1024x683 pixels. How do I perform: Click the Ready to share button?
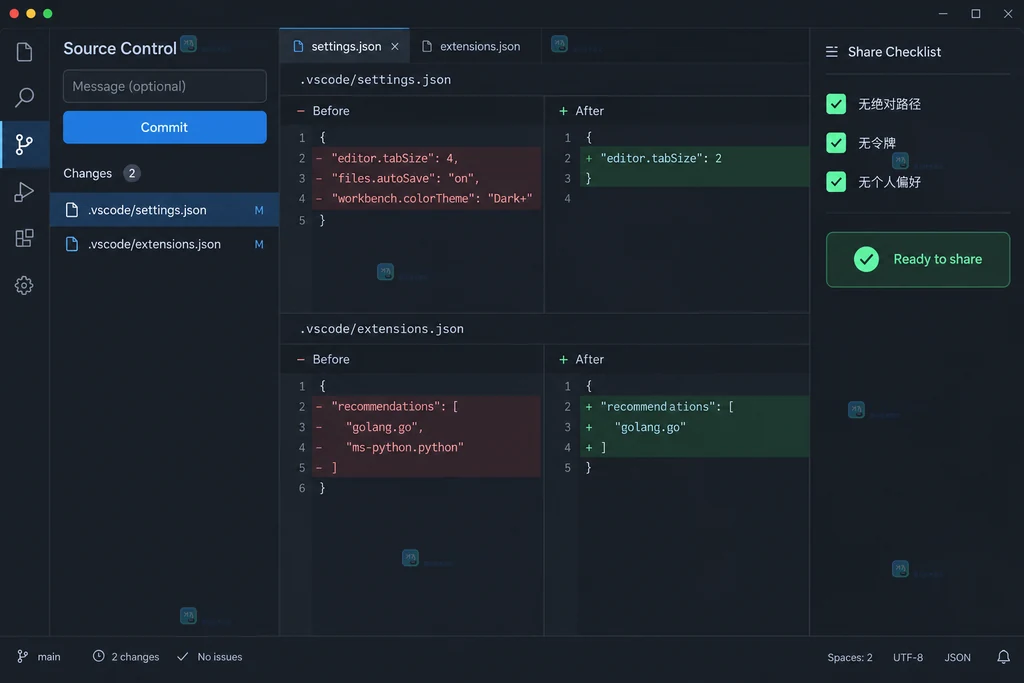click(918, 259)
